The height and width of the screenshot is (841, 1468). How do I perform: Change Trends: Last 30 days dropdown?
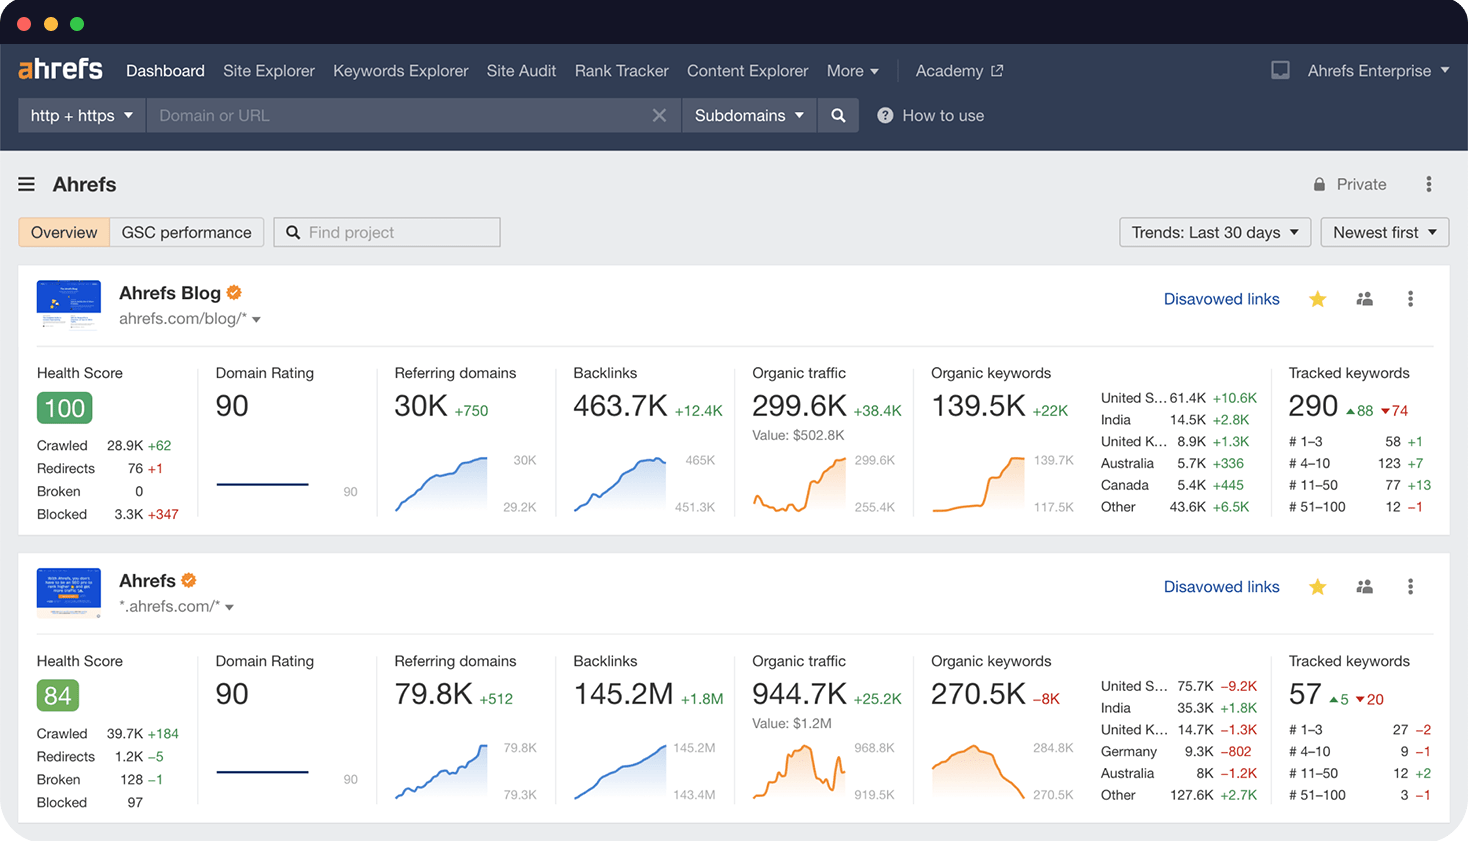coord(1215,232)
